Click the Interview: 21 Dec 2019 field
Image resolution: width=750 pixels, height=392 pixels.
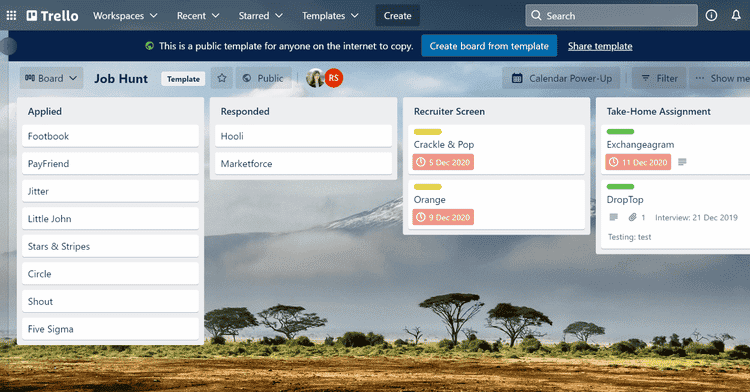pos(696,218)
